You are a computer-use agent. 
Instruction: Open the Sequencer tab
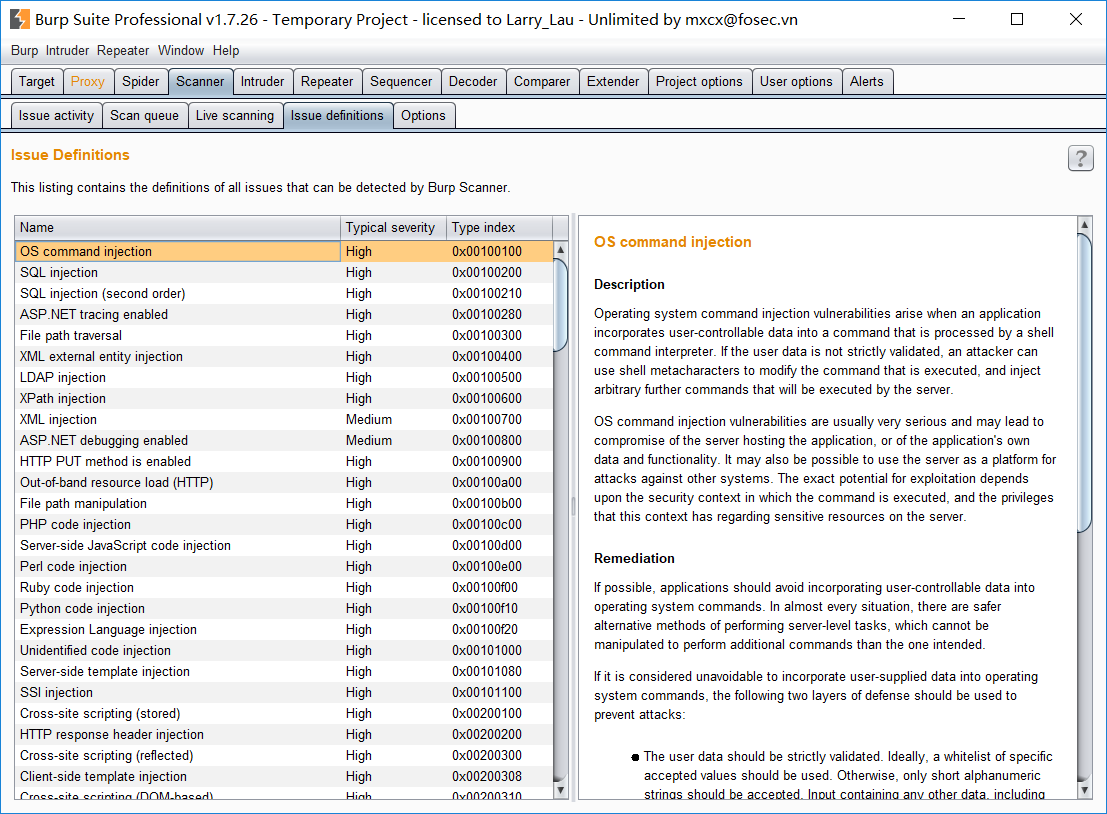pos(401,81)
